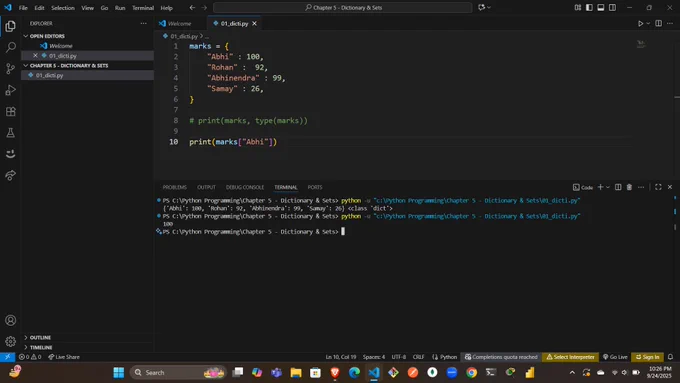Open the Help menu
The height and width of the screenshot is (383, 680).
pyautogui.click(x=167, y=8)
